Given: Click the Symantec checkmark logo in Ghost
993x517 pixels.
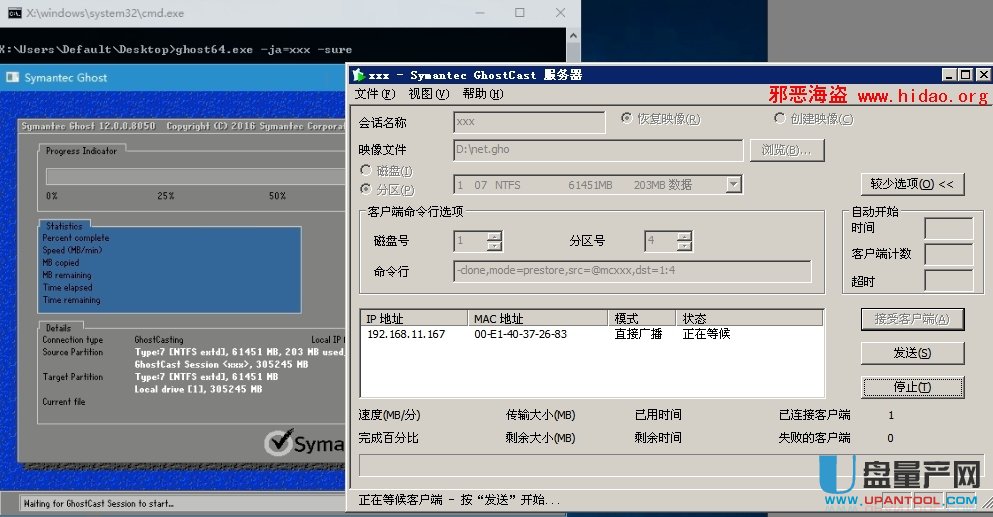Looking at the screenshot, I should (278, 442).
